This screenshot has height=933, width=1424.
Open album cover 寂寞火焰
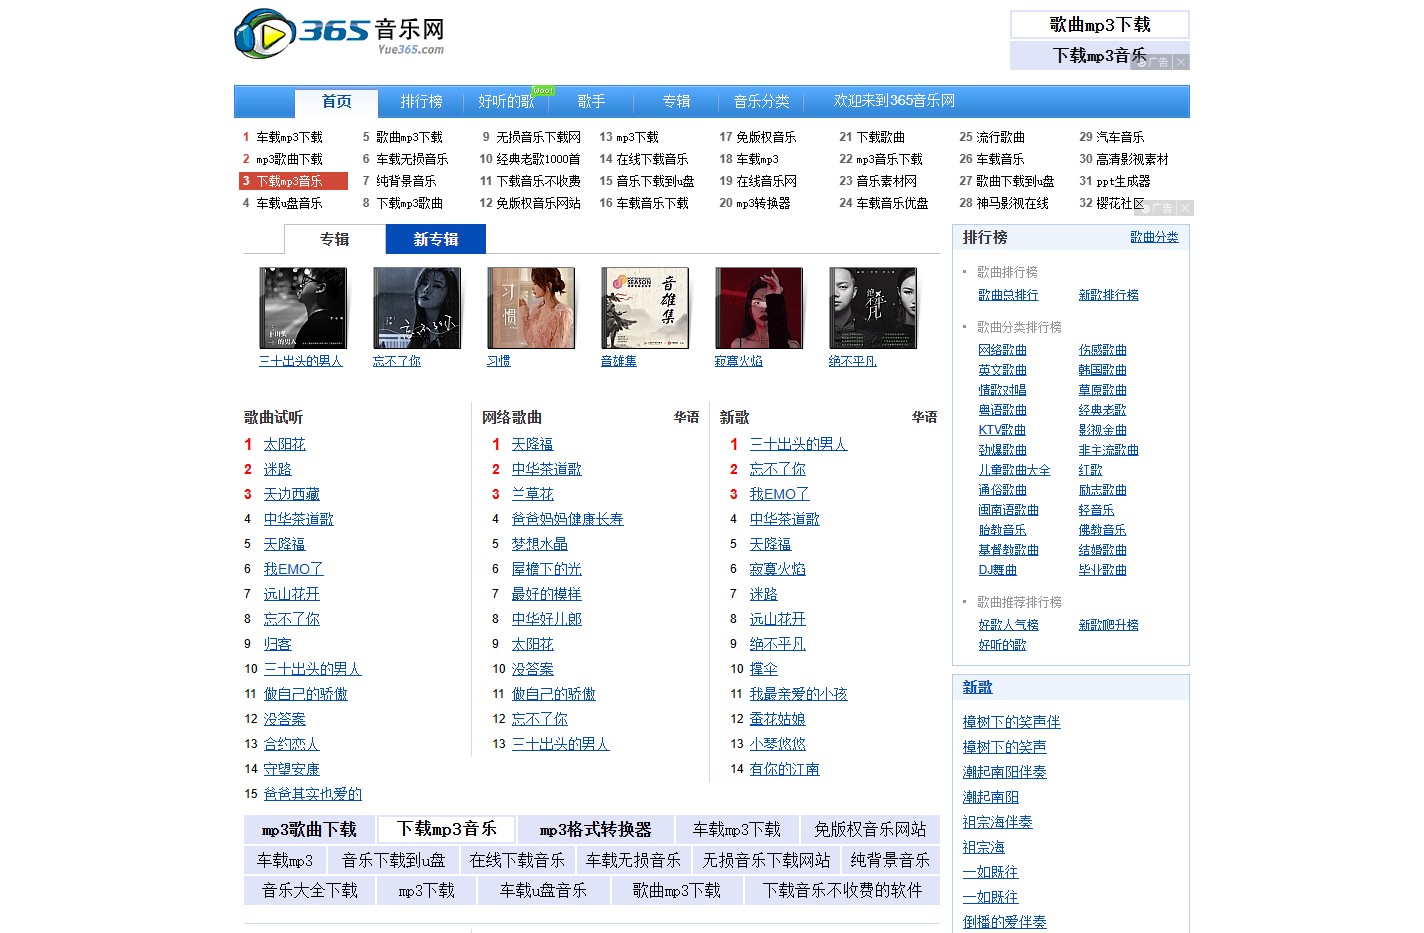pyautogui.click(x=759, y=308)
